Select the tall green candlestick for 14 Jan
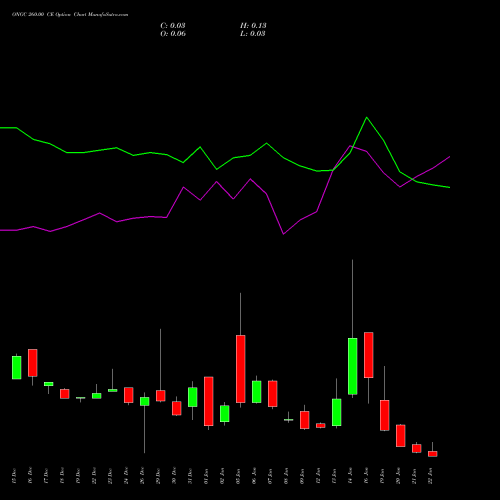 353,366
